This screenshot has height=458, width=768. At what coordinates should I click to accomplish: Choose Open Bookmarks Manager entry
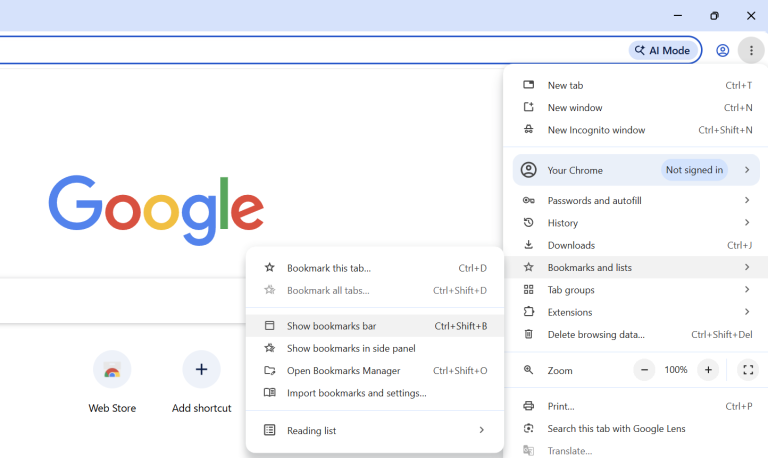coord(375,371)
